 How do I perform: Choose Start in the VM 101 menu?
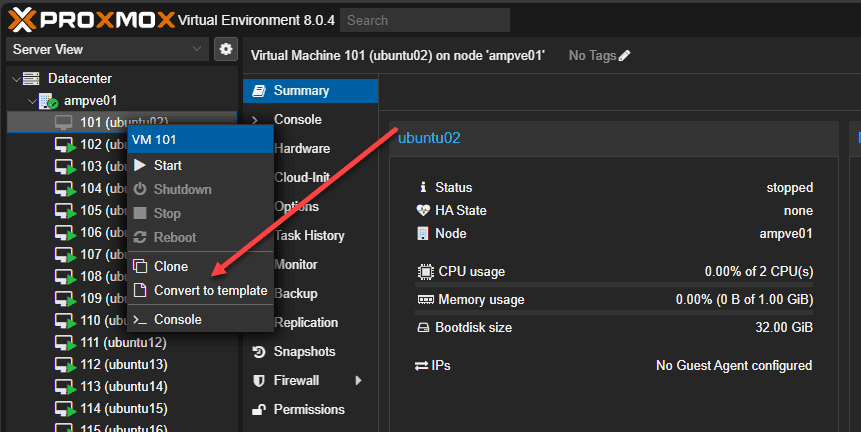(x=200, y=165)
